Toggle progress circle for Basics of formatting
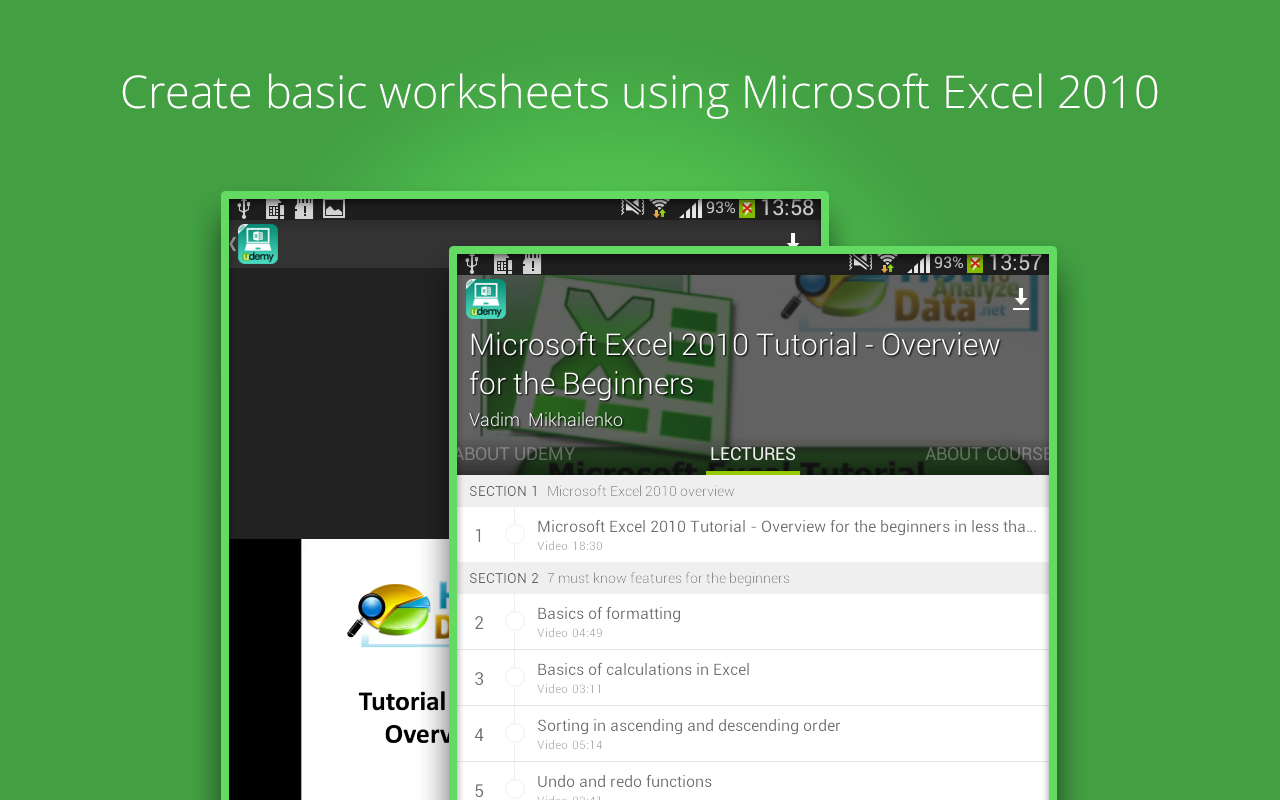 click(515, 621)
